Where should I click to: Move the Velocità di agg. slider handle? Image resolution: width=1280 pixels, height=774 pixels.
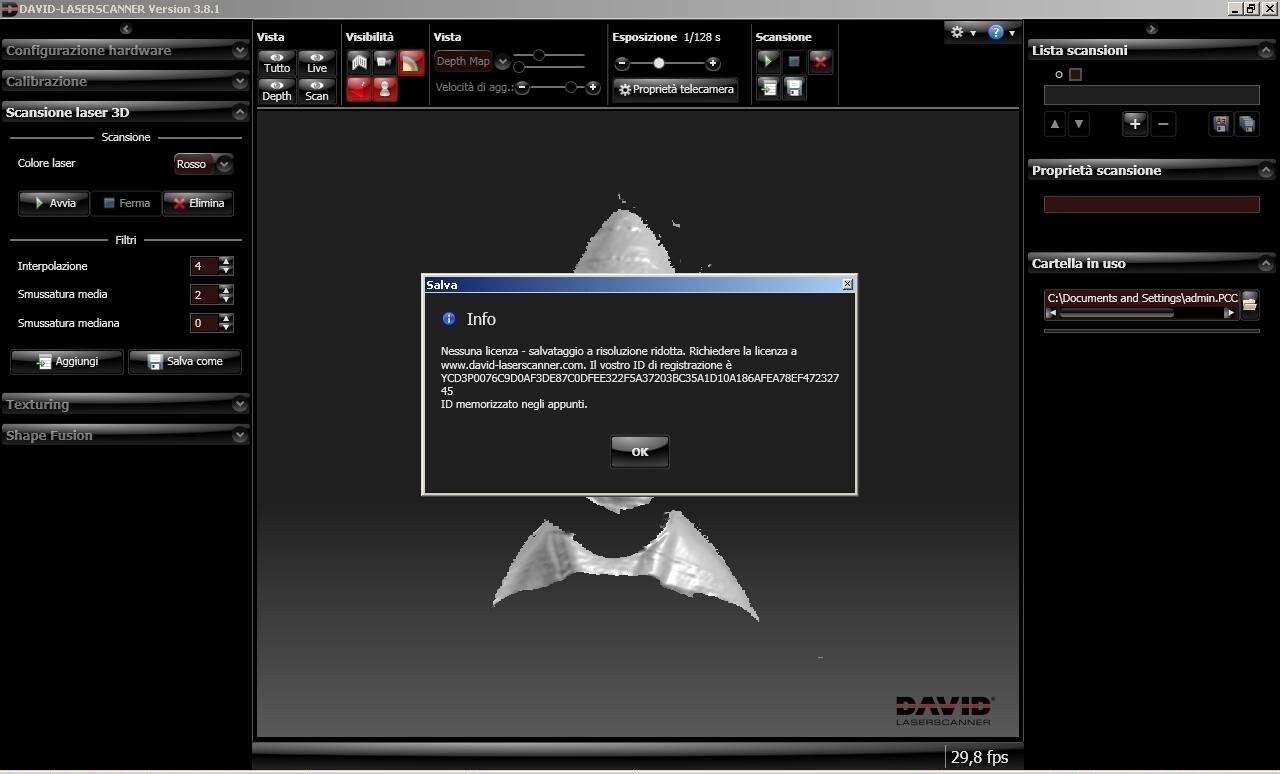[571, 88]
